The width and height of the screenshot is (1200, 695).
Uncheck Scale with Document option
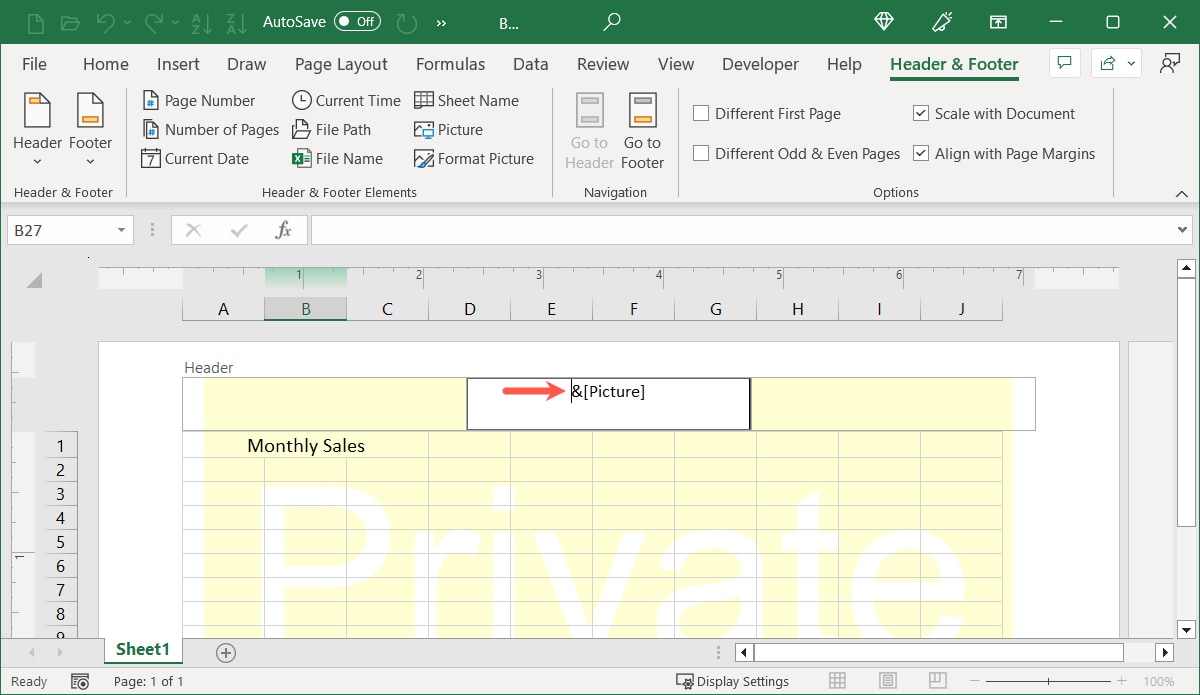(921, 114)
